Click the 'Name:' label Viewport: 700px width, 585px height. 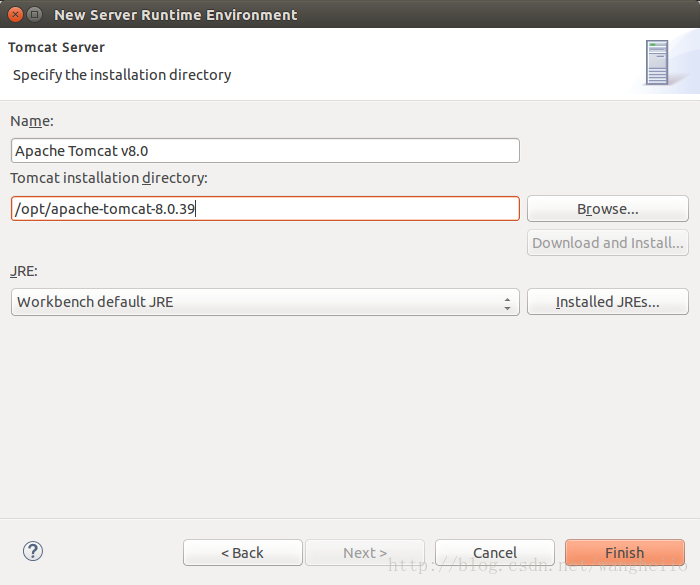32,121
